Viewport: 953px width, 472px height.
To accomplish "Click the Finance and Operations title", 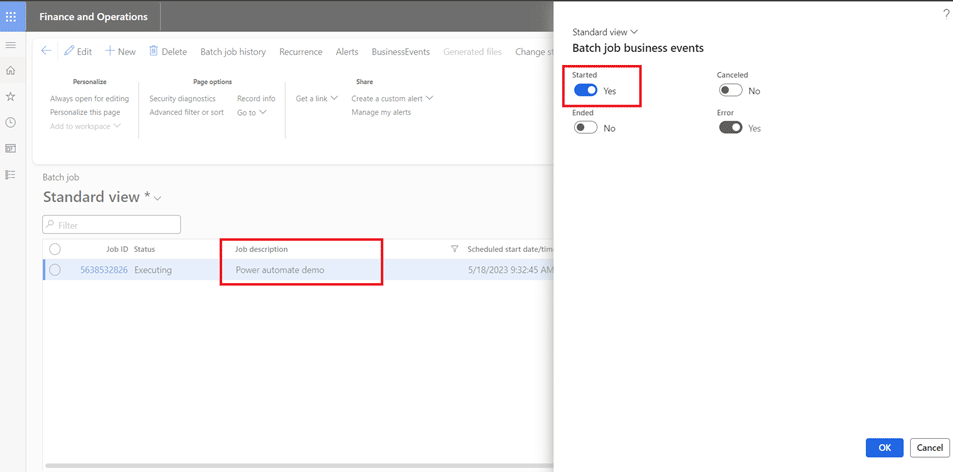I will click(x=93, y=16).
